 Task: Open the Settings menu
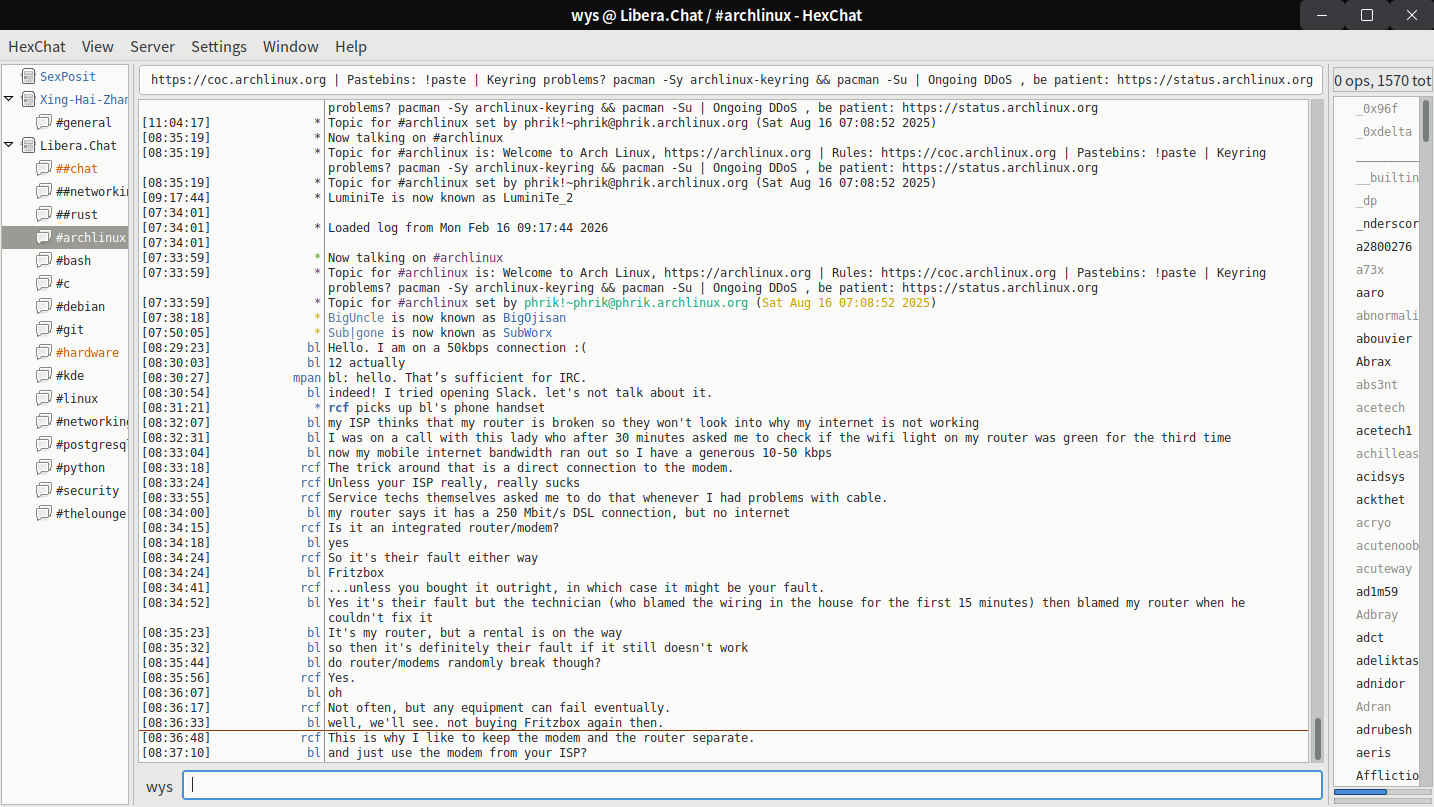(218, 46)
